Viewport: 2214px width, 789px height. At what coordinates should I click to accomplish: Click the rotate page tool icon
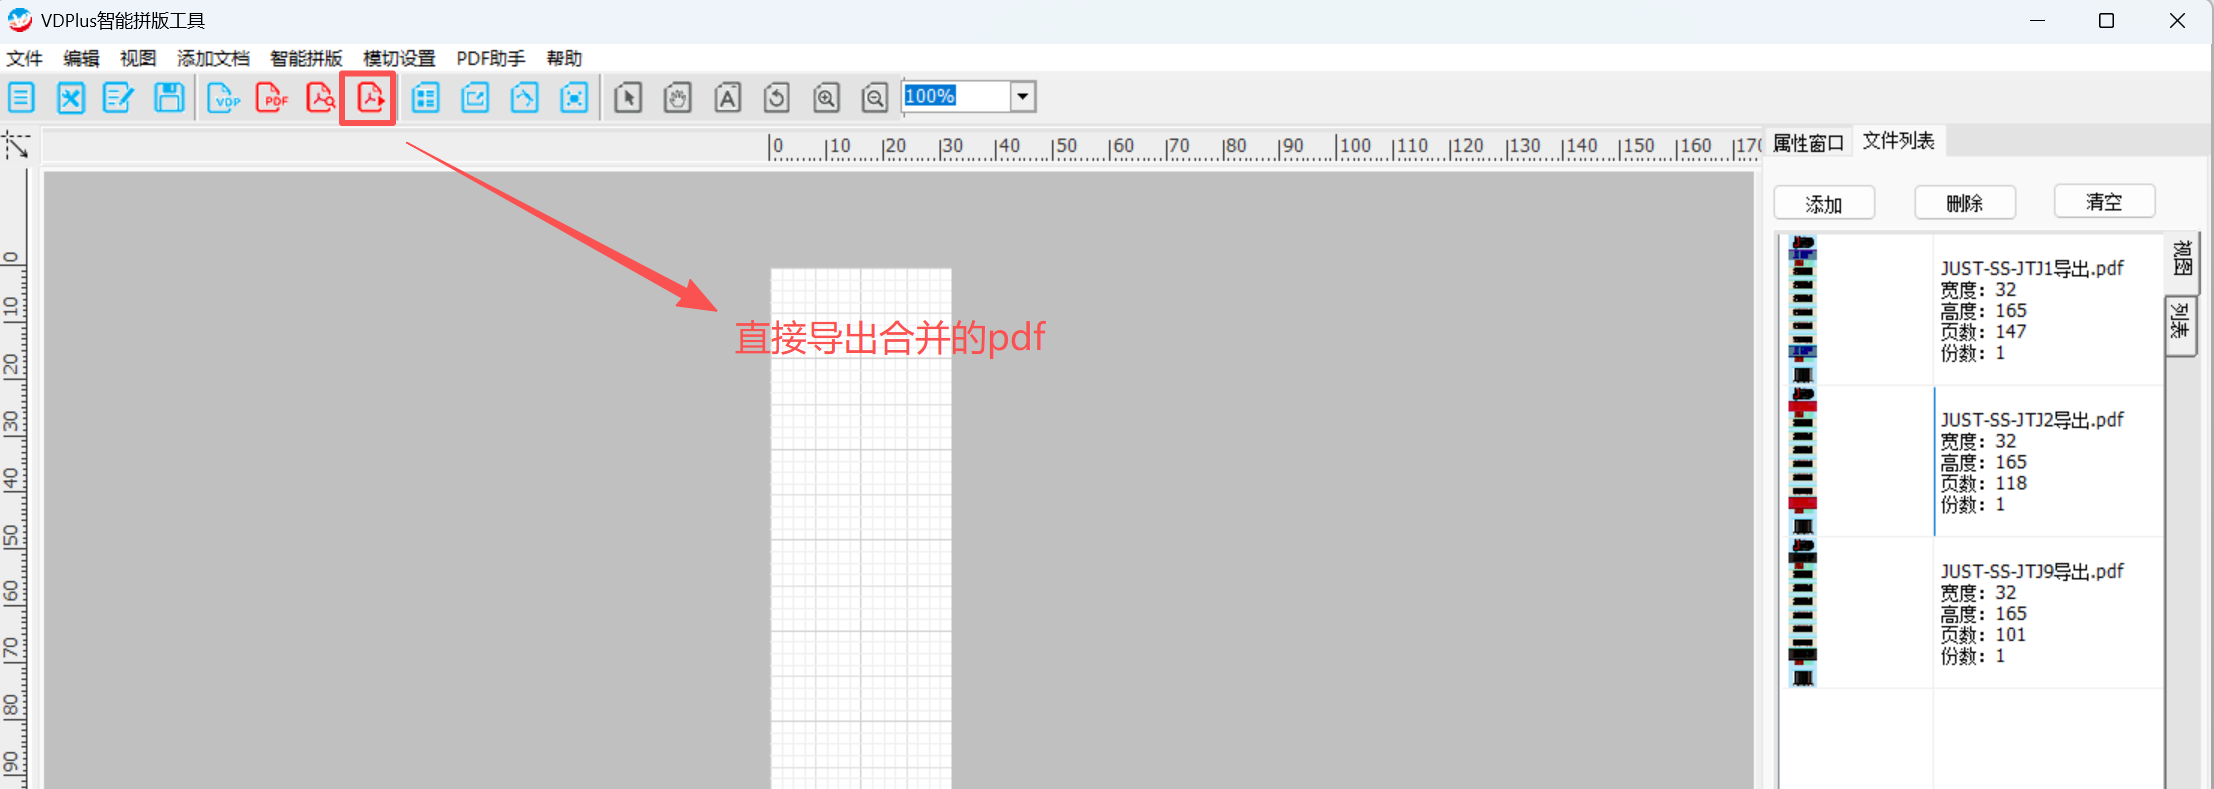776,98
